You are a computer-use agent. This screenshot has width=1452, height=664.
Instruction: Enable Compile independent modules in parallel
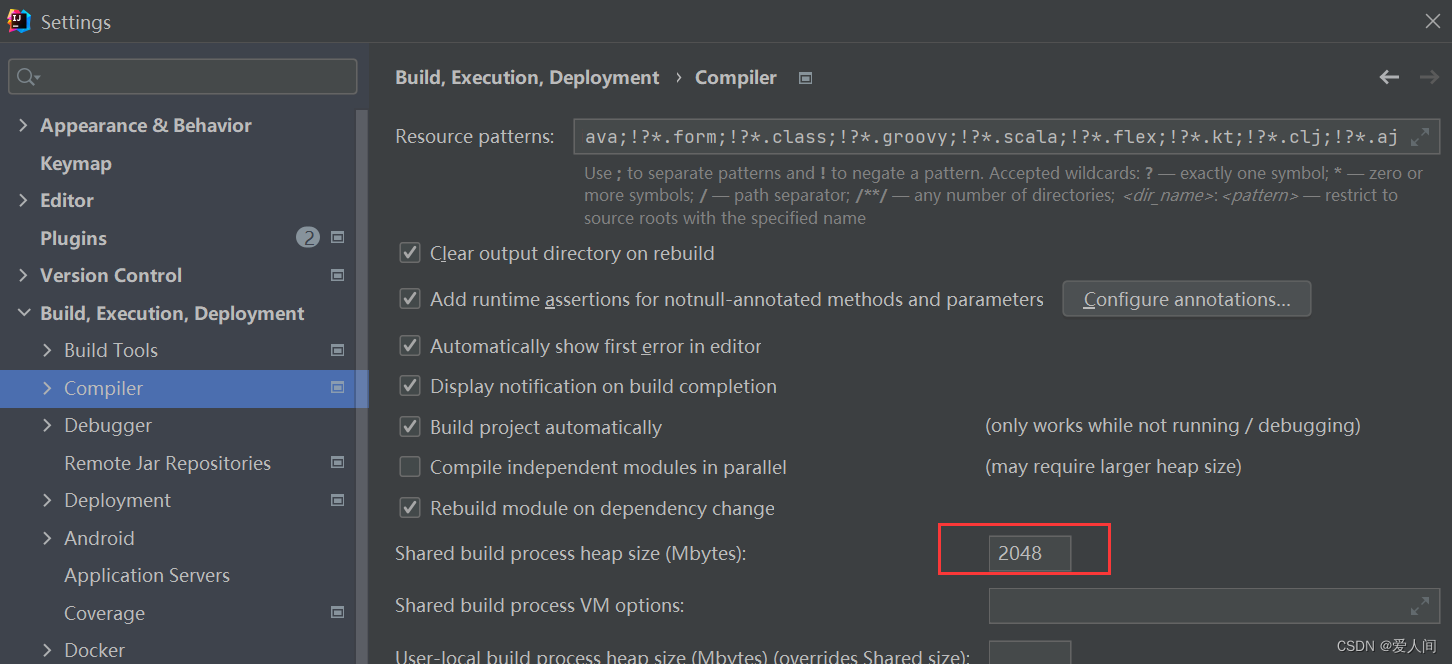coord(410,467)
